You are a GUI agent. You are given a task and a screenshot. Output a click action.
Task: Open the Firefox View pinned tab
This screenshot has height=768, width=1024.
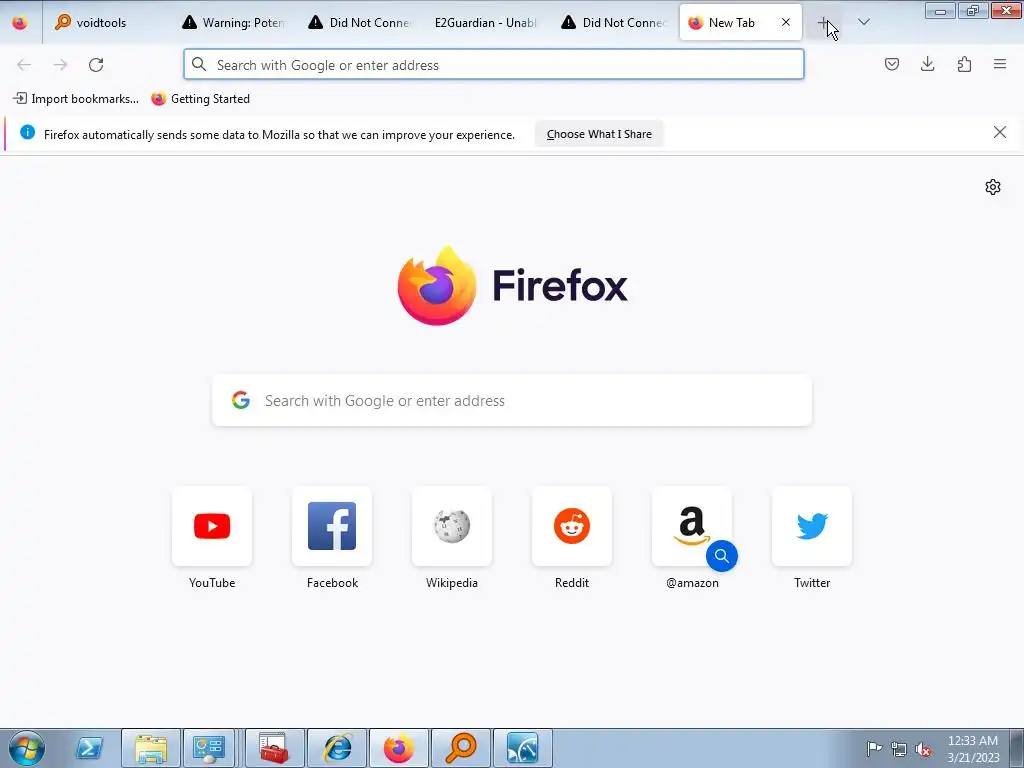[20, 22]
